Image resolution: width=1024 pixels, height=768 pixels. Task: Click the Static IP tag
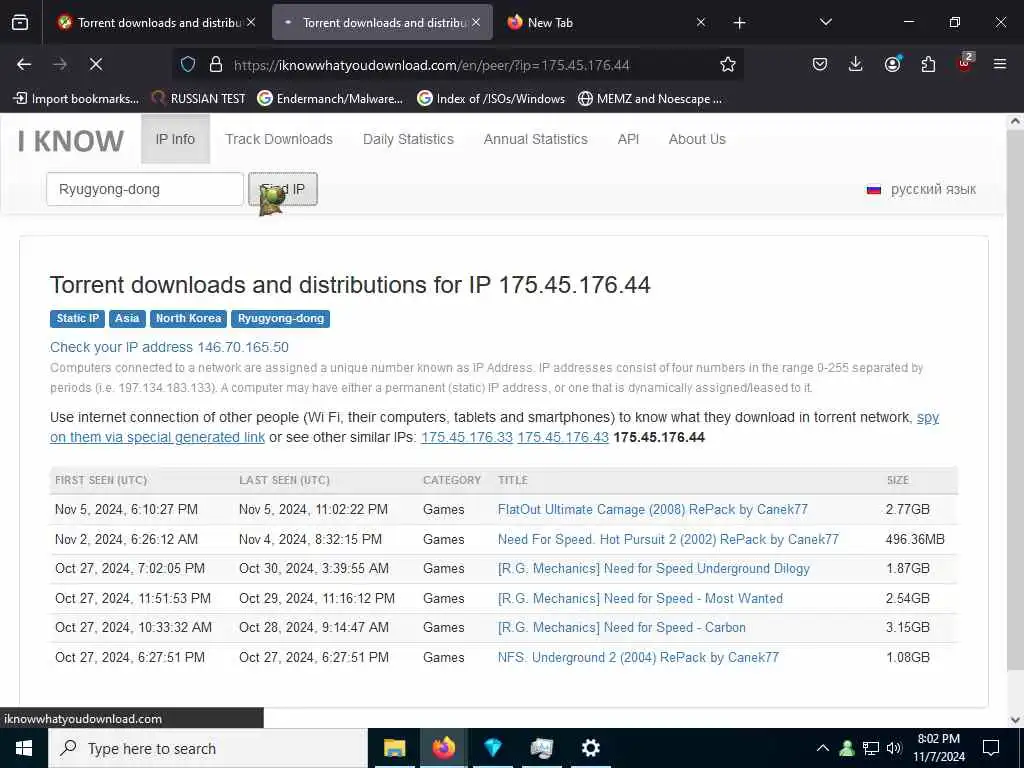click(78, 319)
